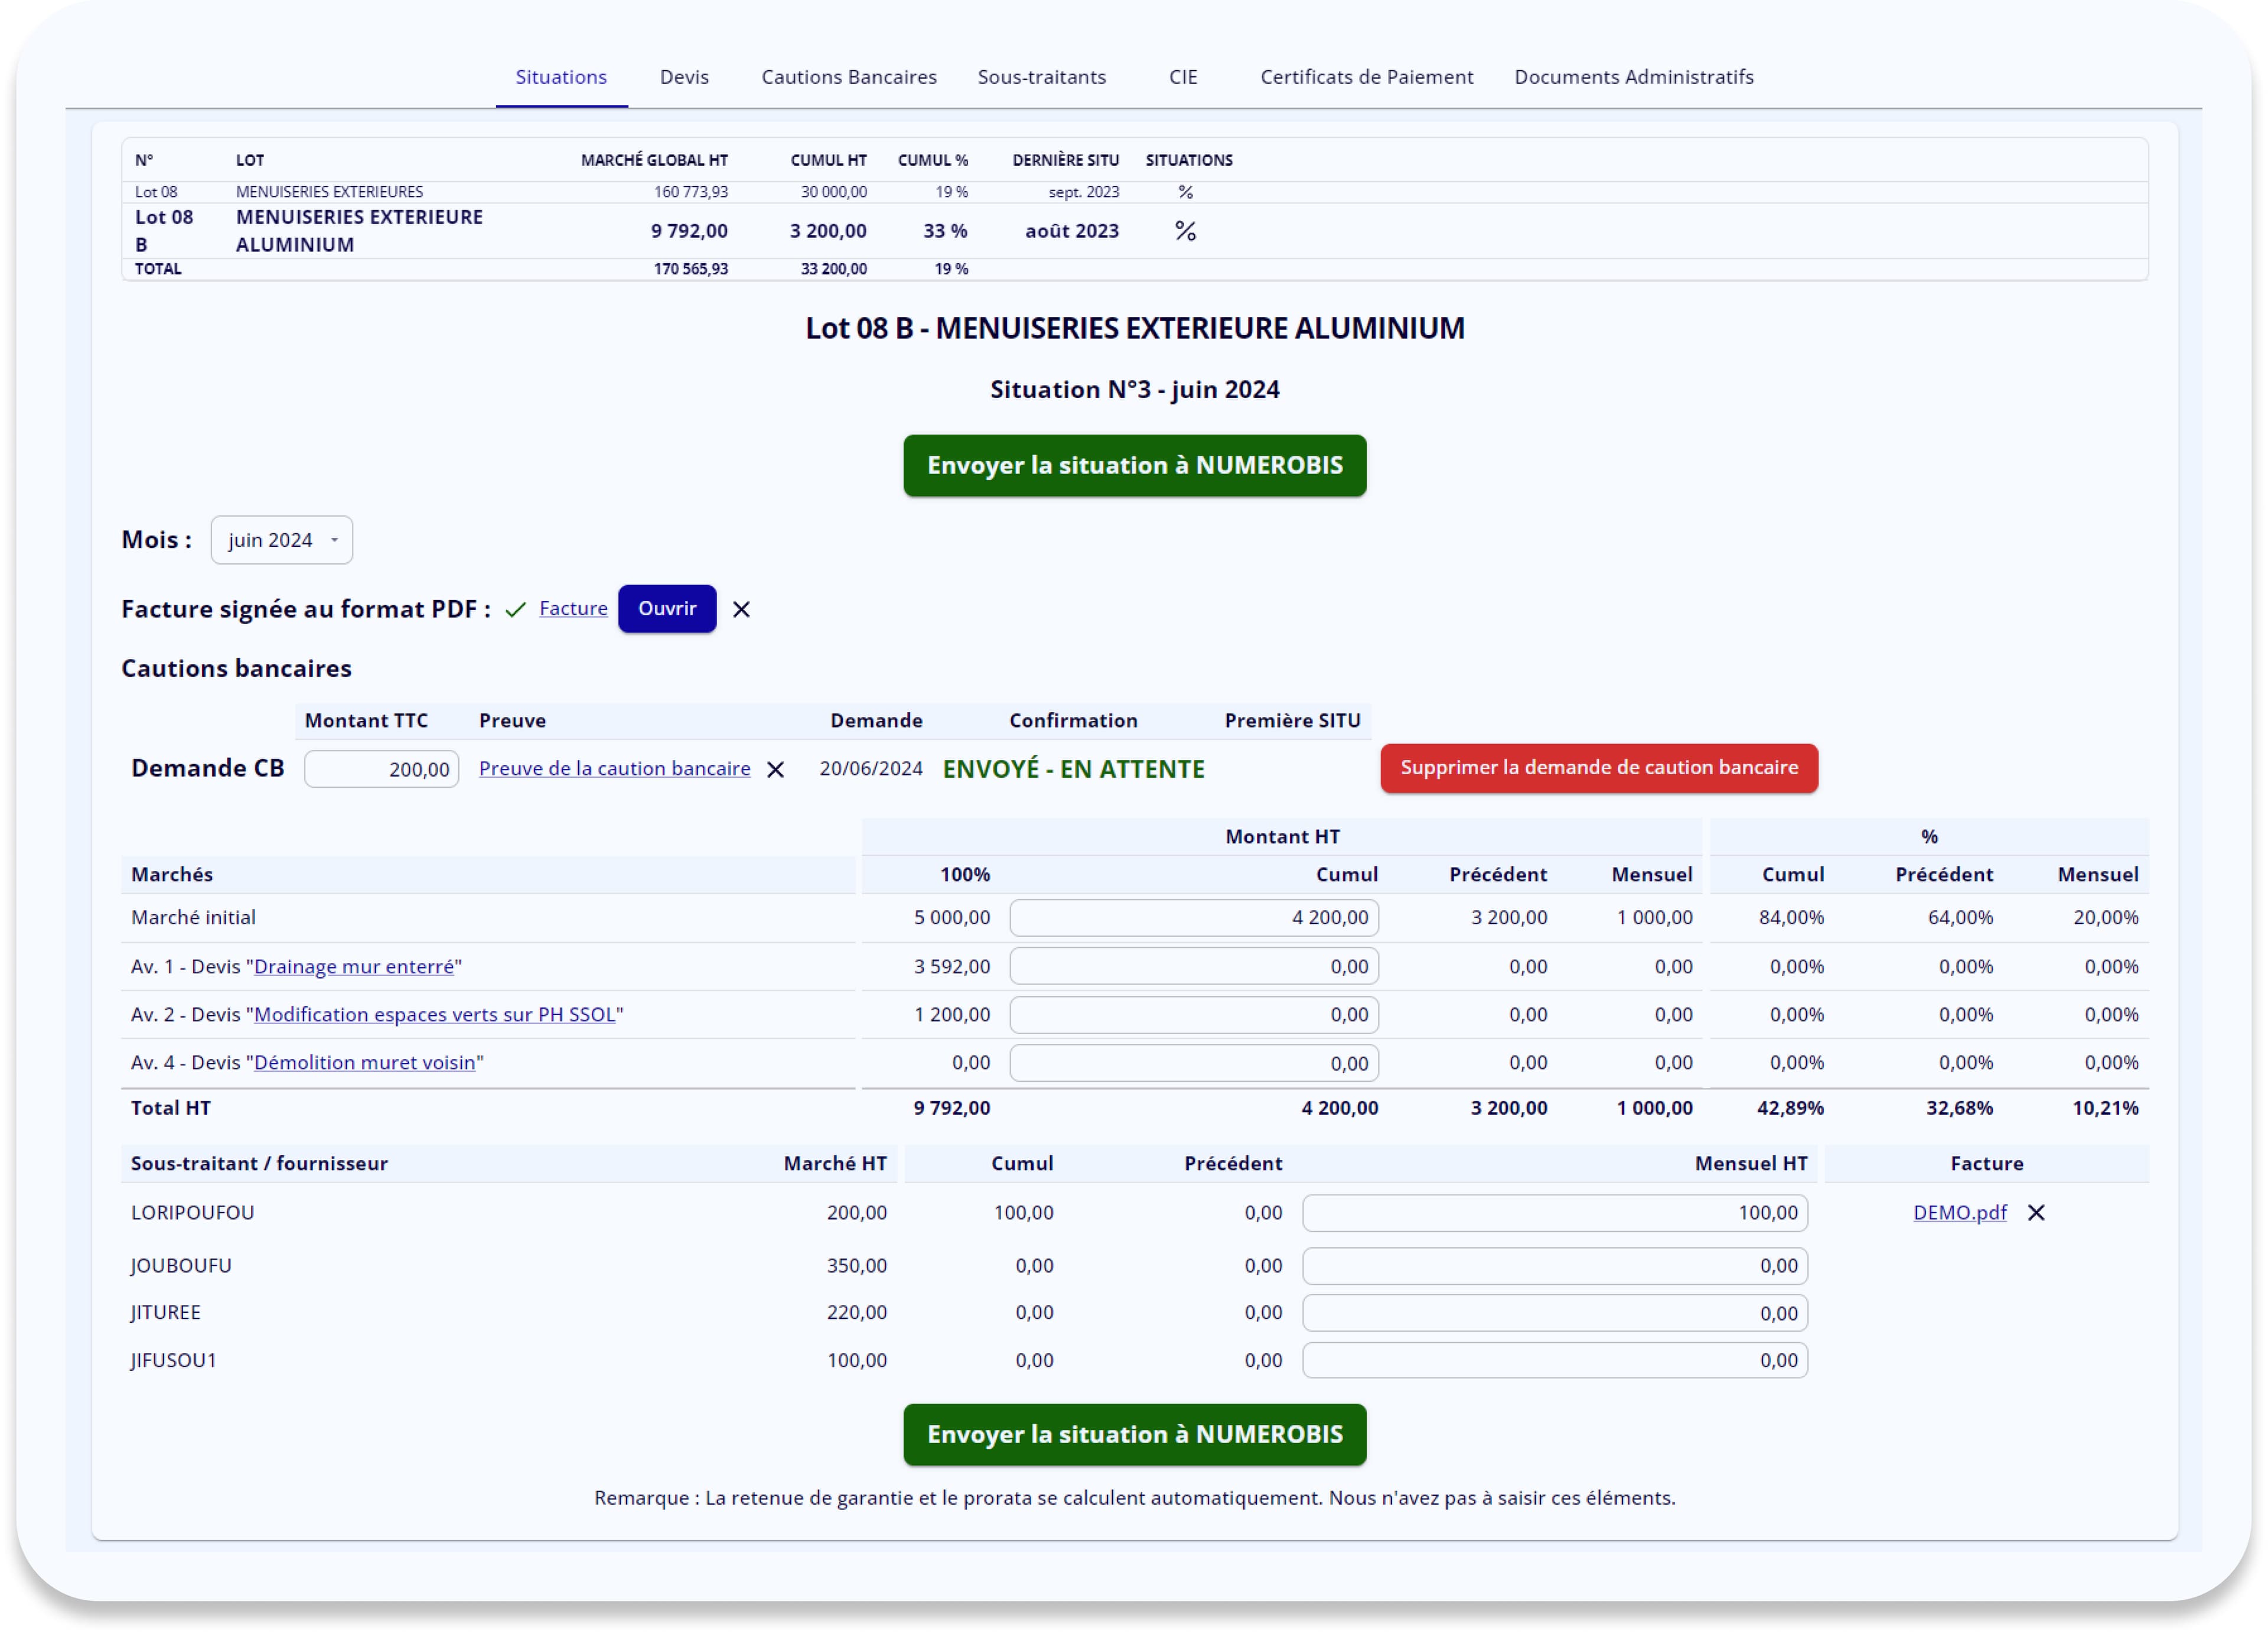This screenshot has height=1634, width=2268.
Task: Switch to the Devis tab
Action: (x=684, y=77)
